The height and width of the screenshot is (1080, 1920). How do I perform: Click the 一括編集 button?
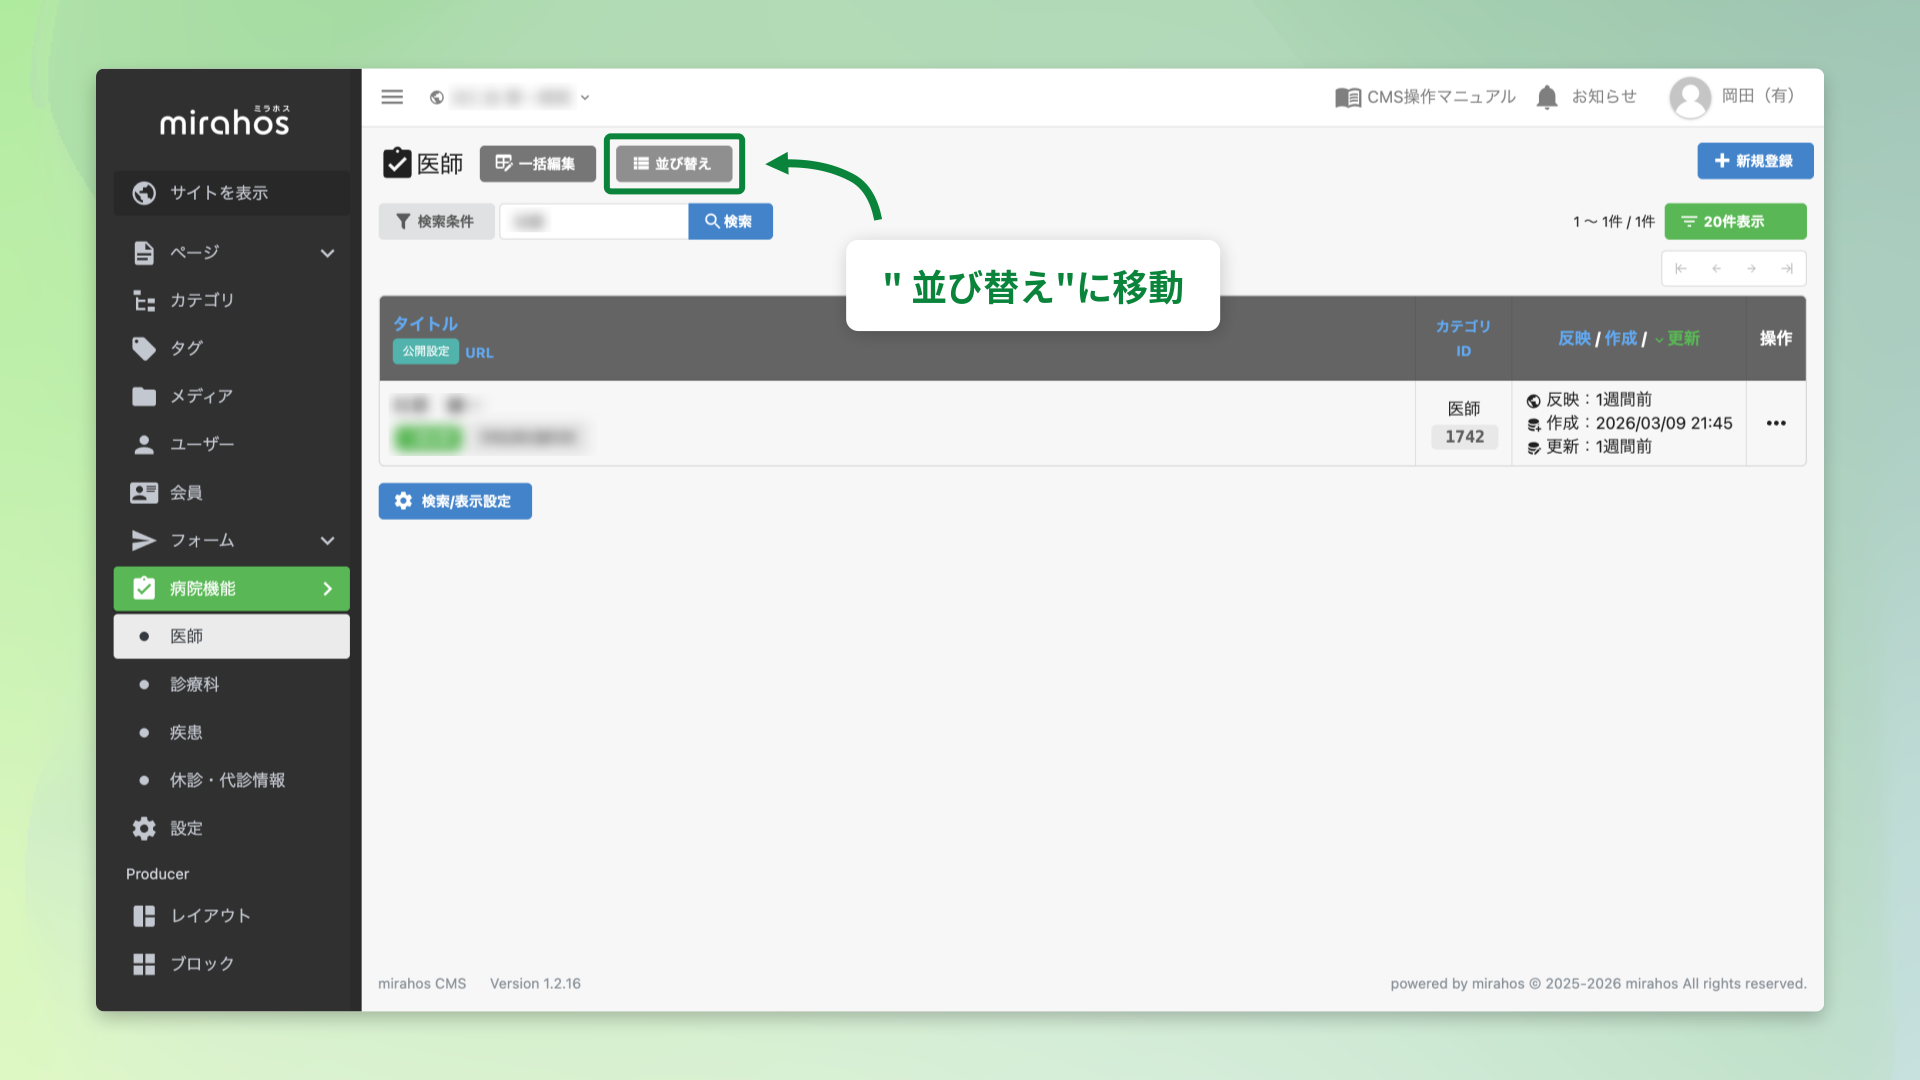click(537, 163)
